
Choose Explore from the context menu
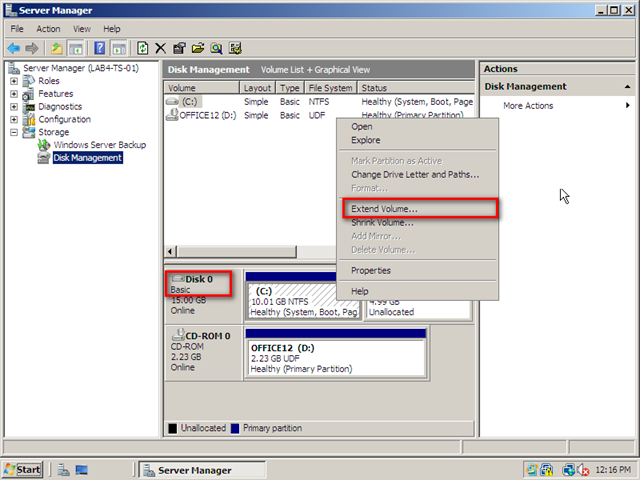click(417, 140)
